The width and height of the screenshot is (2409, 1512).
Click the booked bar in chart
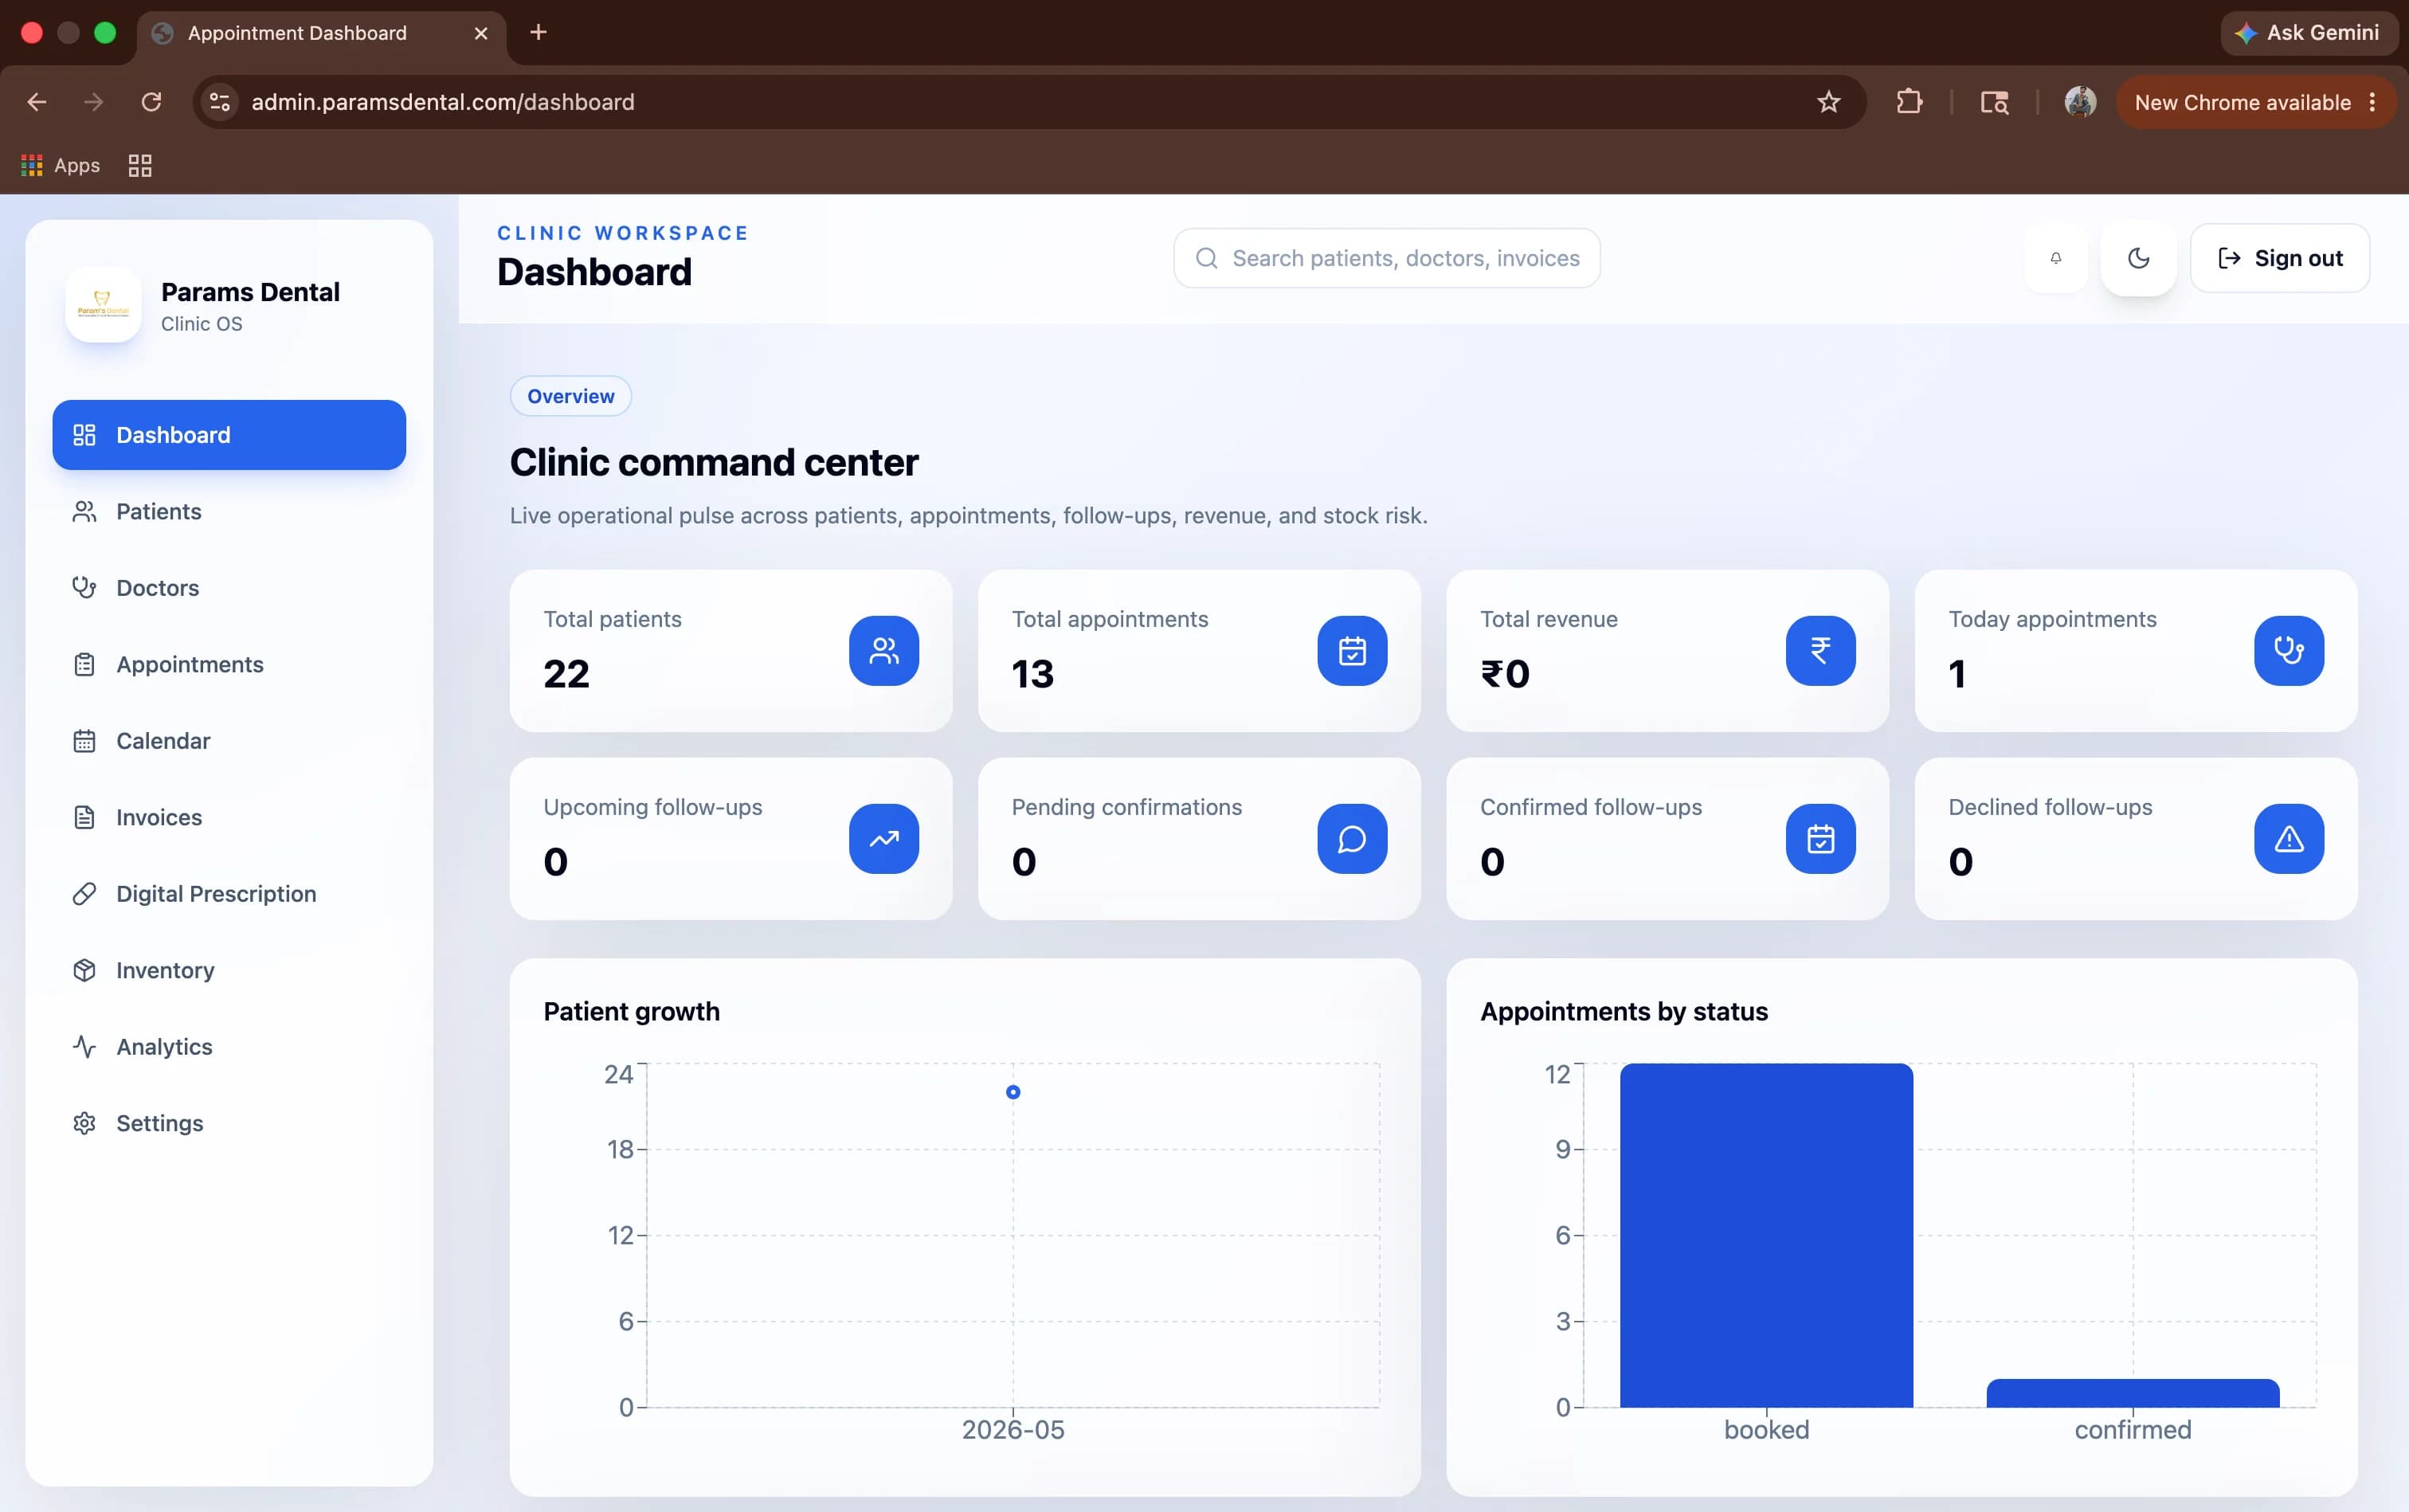[1766, 1235]
